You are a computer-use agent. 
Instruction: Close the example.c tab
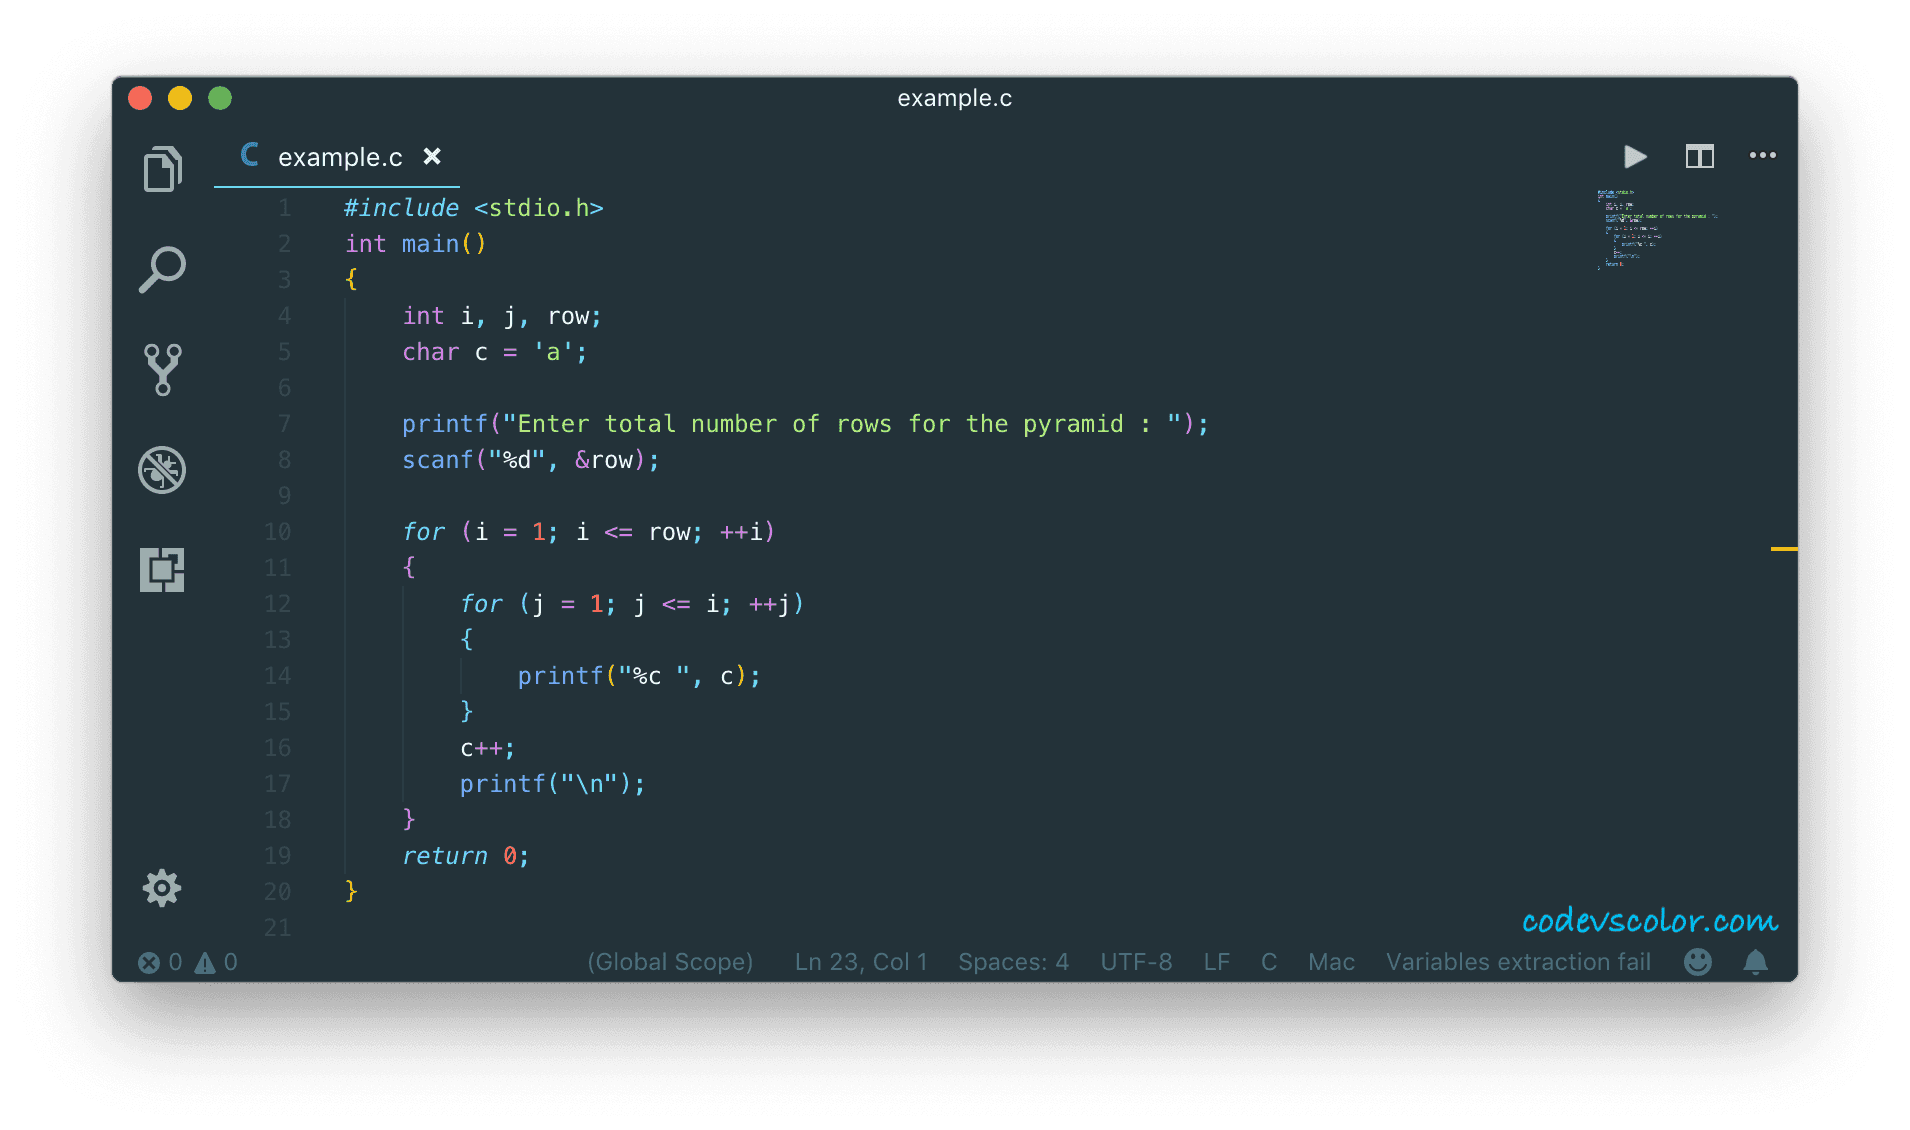point(432,157)
